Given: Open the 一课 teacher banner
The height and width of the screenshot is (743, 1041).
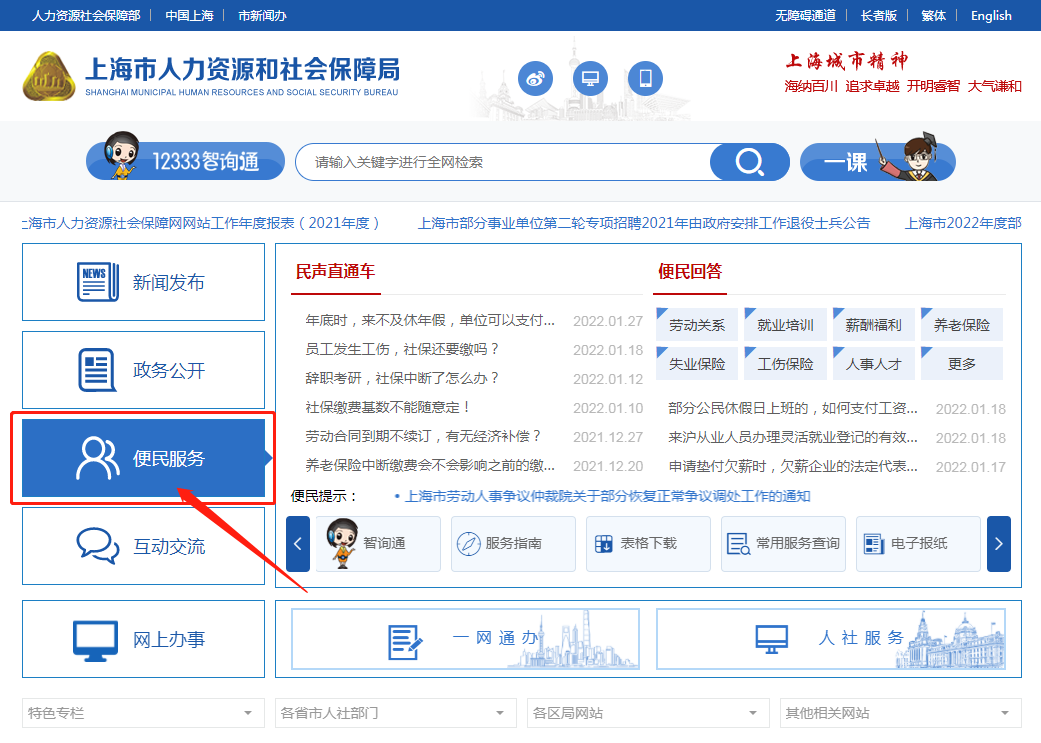Looking at the screenshot, I should click(877, 162).
